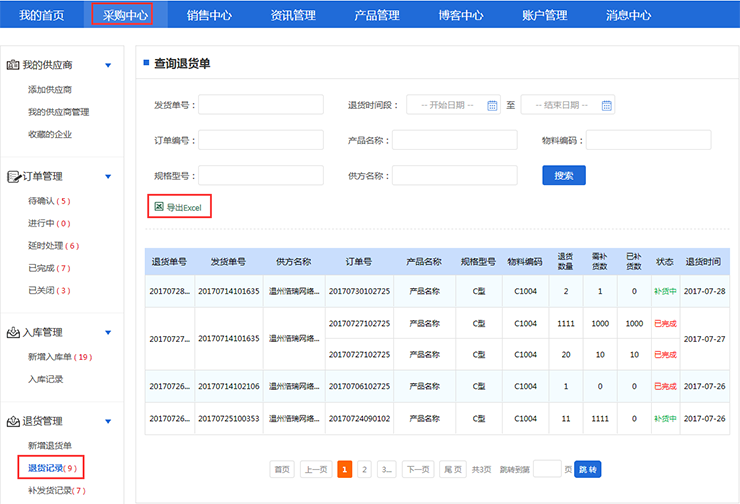Collapse the 我的供应商 section arrow
Viewport: 740px width, 504px height.
[108, 65]
